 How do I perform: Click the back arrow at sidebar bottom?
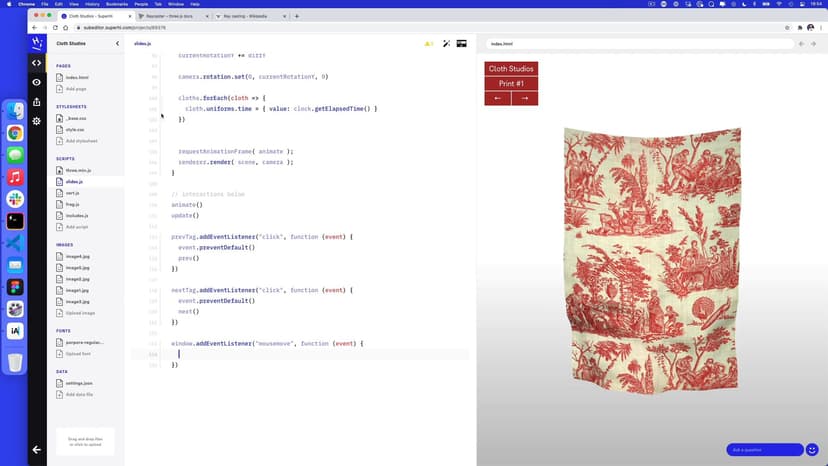point(37,449)
